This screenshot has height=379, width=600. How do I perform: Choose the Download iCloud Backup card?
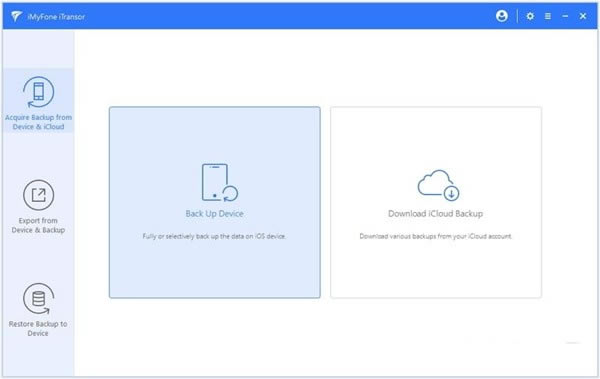click(436, 202)
